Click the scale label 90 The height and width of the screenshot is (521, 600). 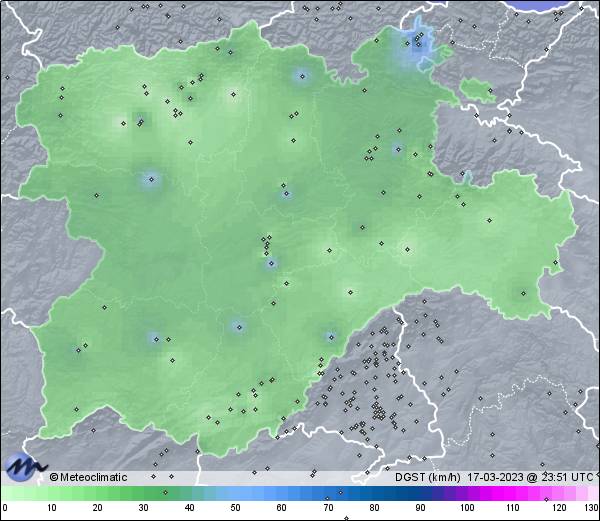[x=420, y=508]
